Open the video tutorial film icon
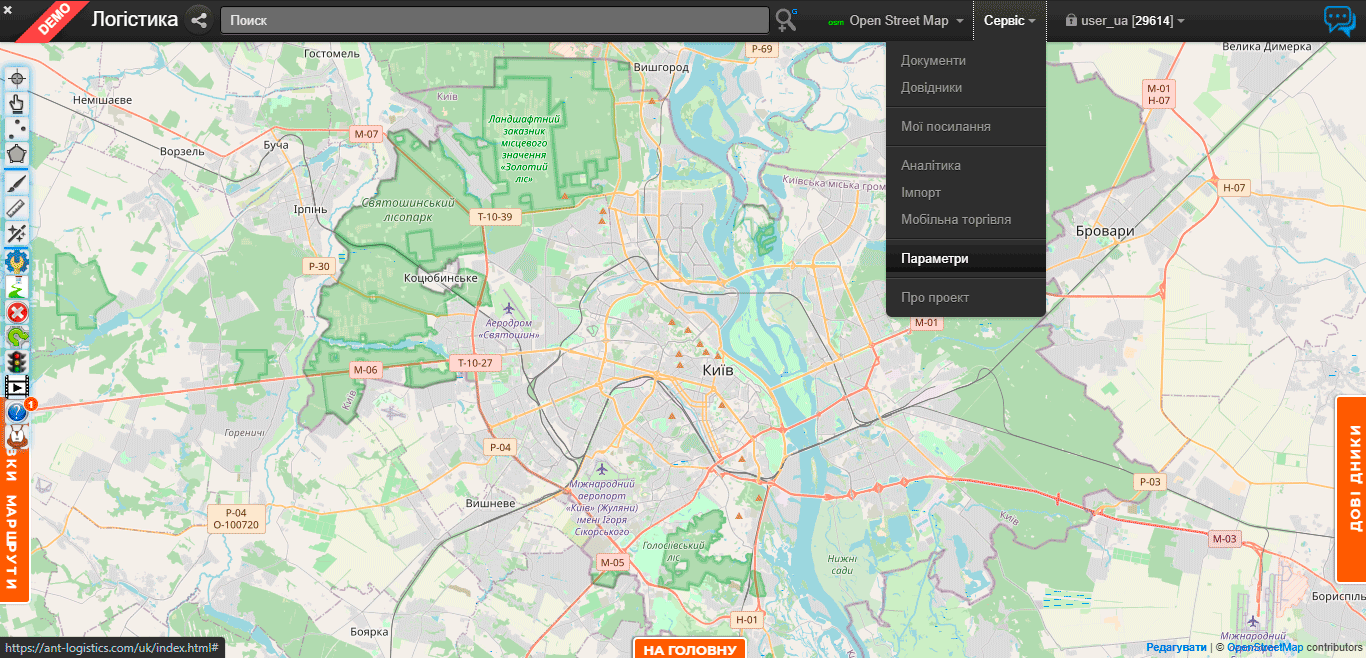 pos(17,387)
